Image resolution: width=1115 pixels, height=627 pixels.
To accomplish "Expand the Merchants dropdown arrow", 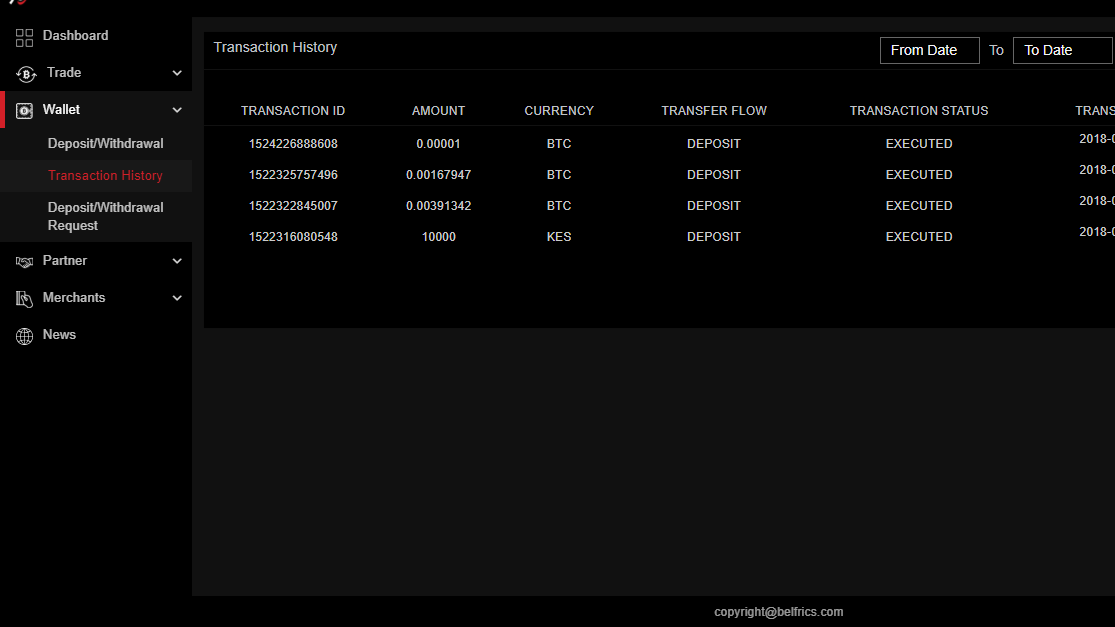I will 177,298.
